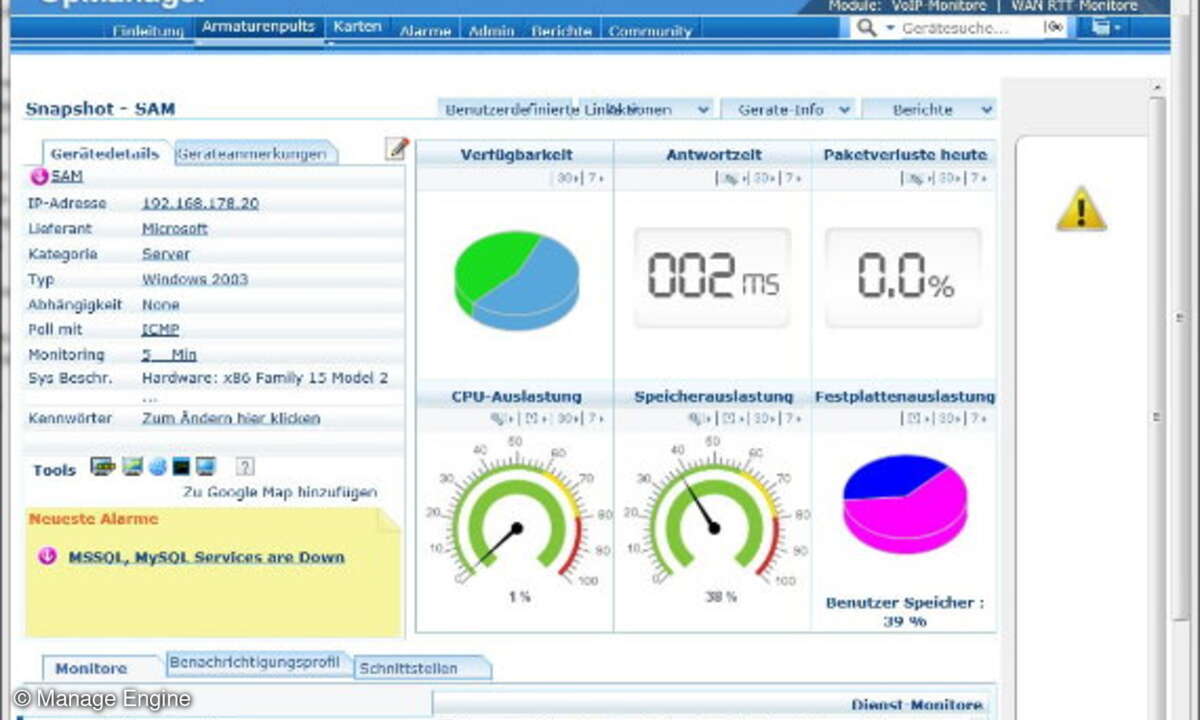Open the Einleitung menu tab
Viewport: 1200px width, 720px height.
click(148, 31)
